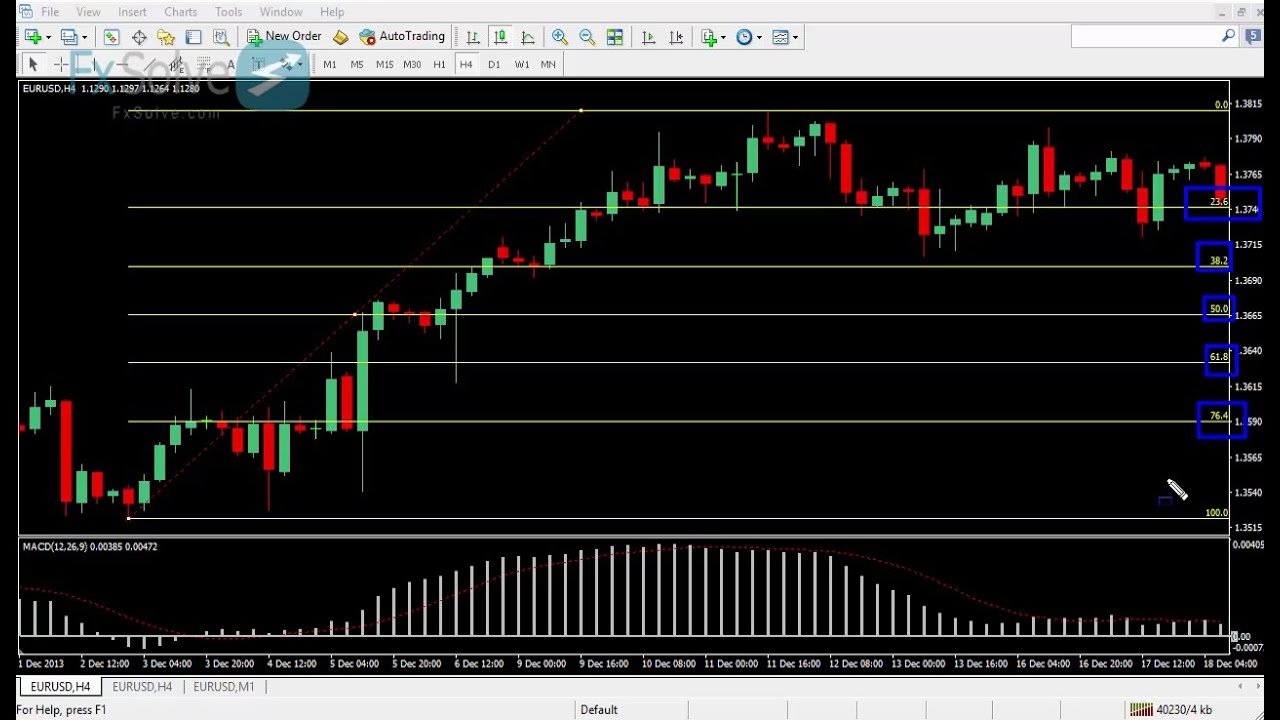The image size is (1280, 720).
Task: Click the Default profile status text
Action: click(599, 710)
